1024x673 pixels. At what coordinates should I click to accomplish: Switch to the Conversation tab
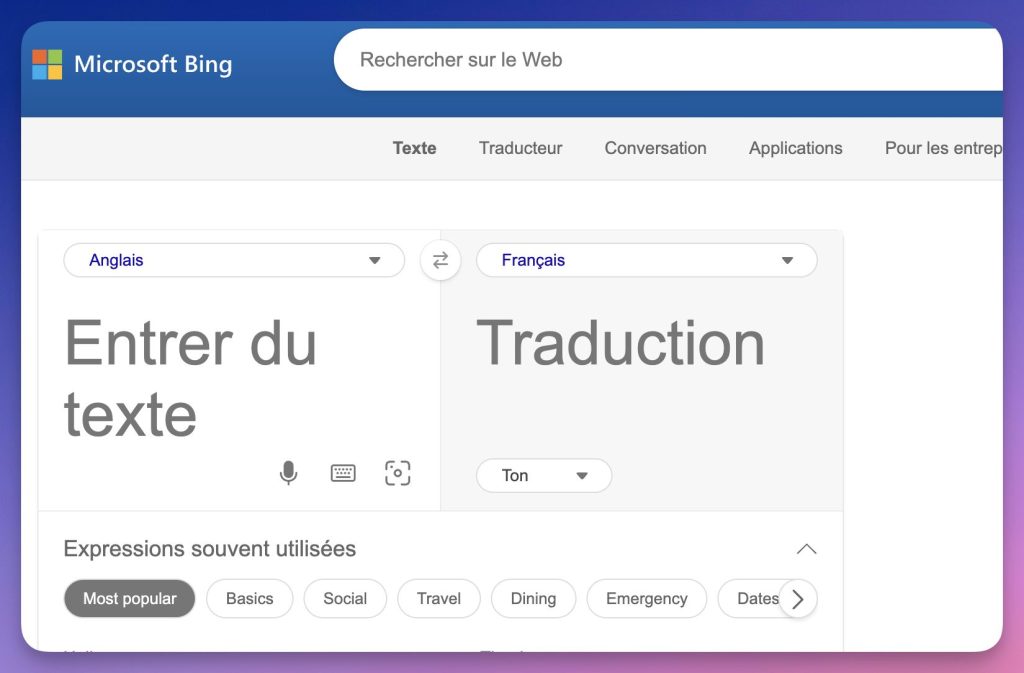click(655, 148)
